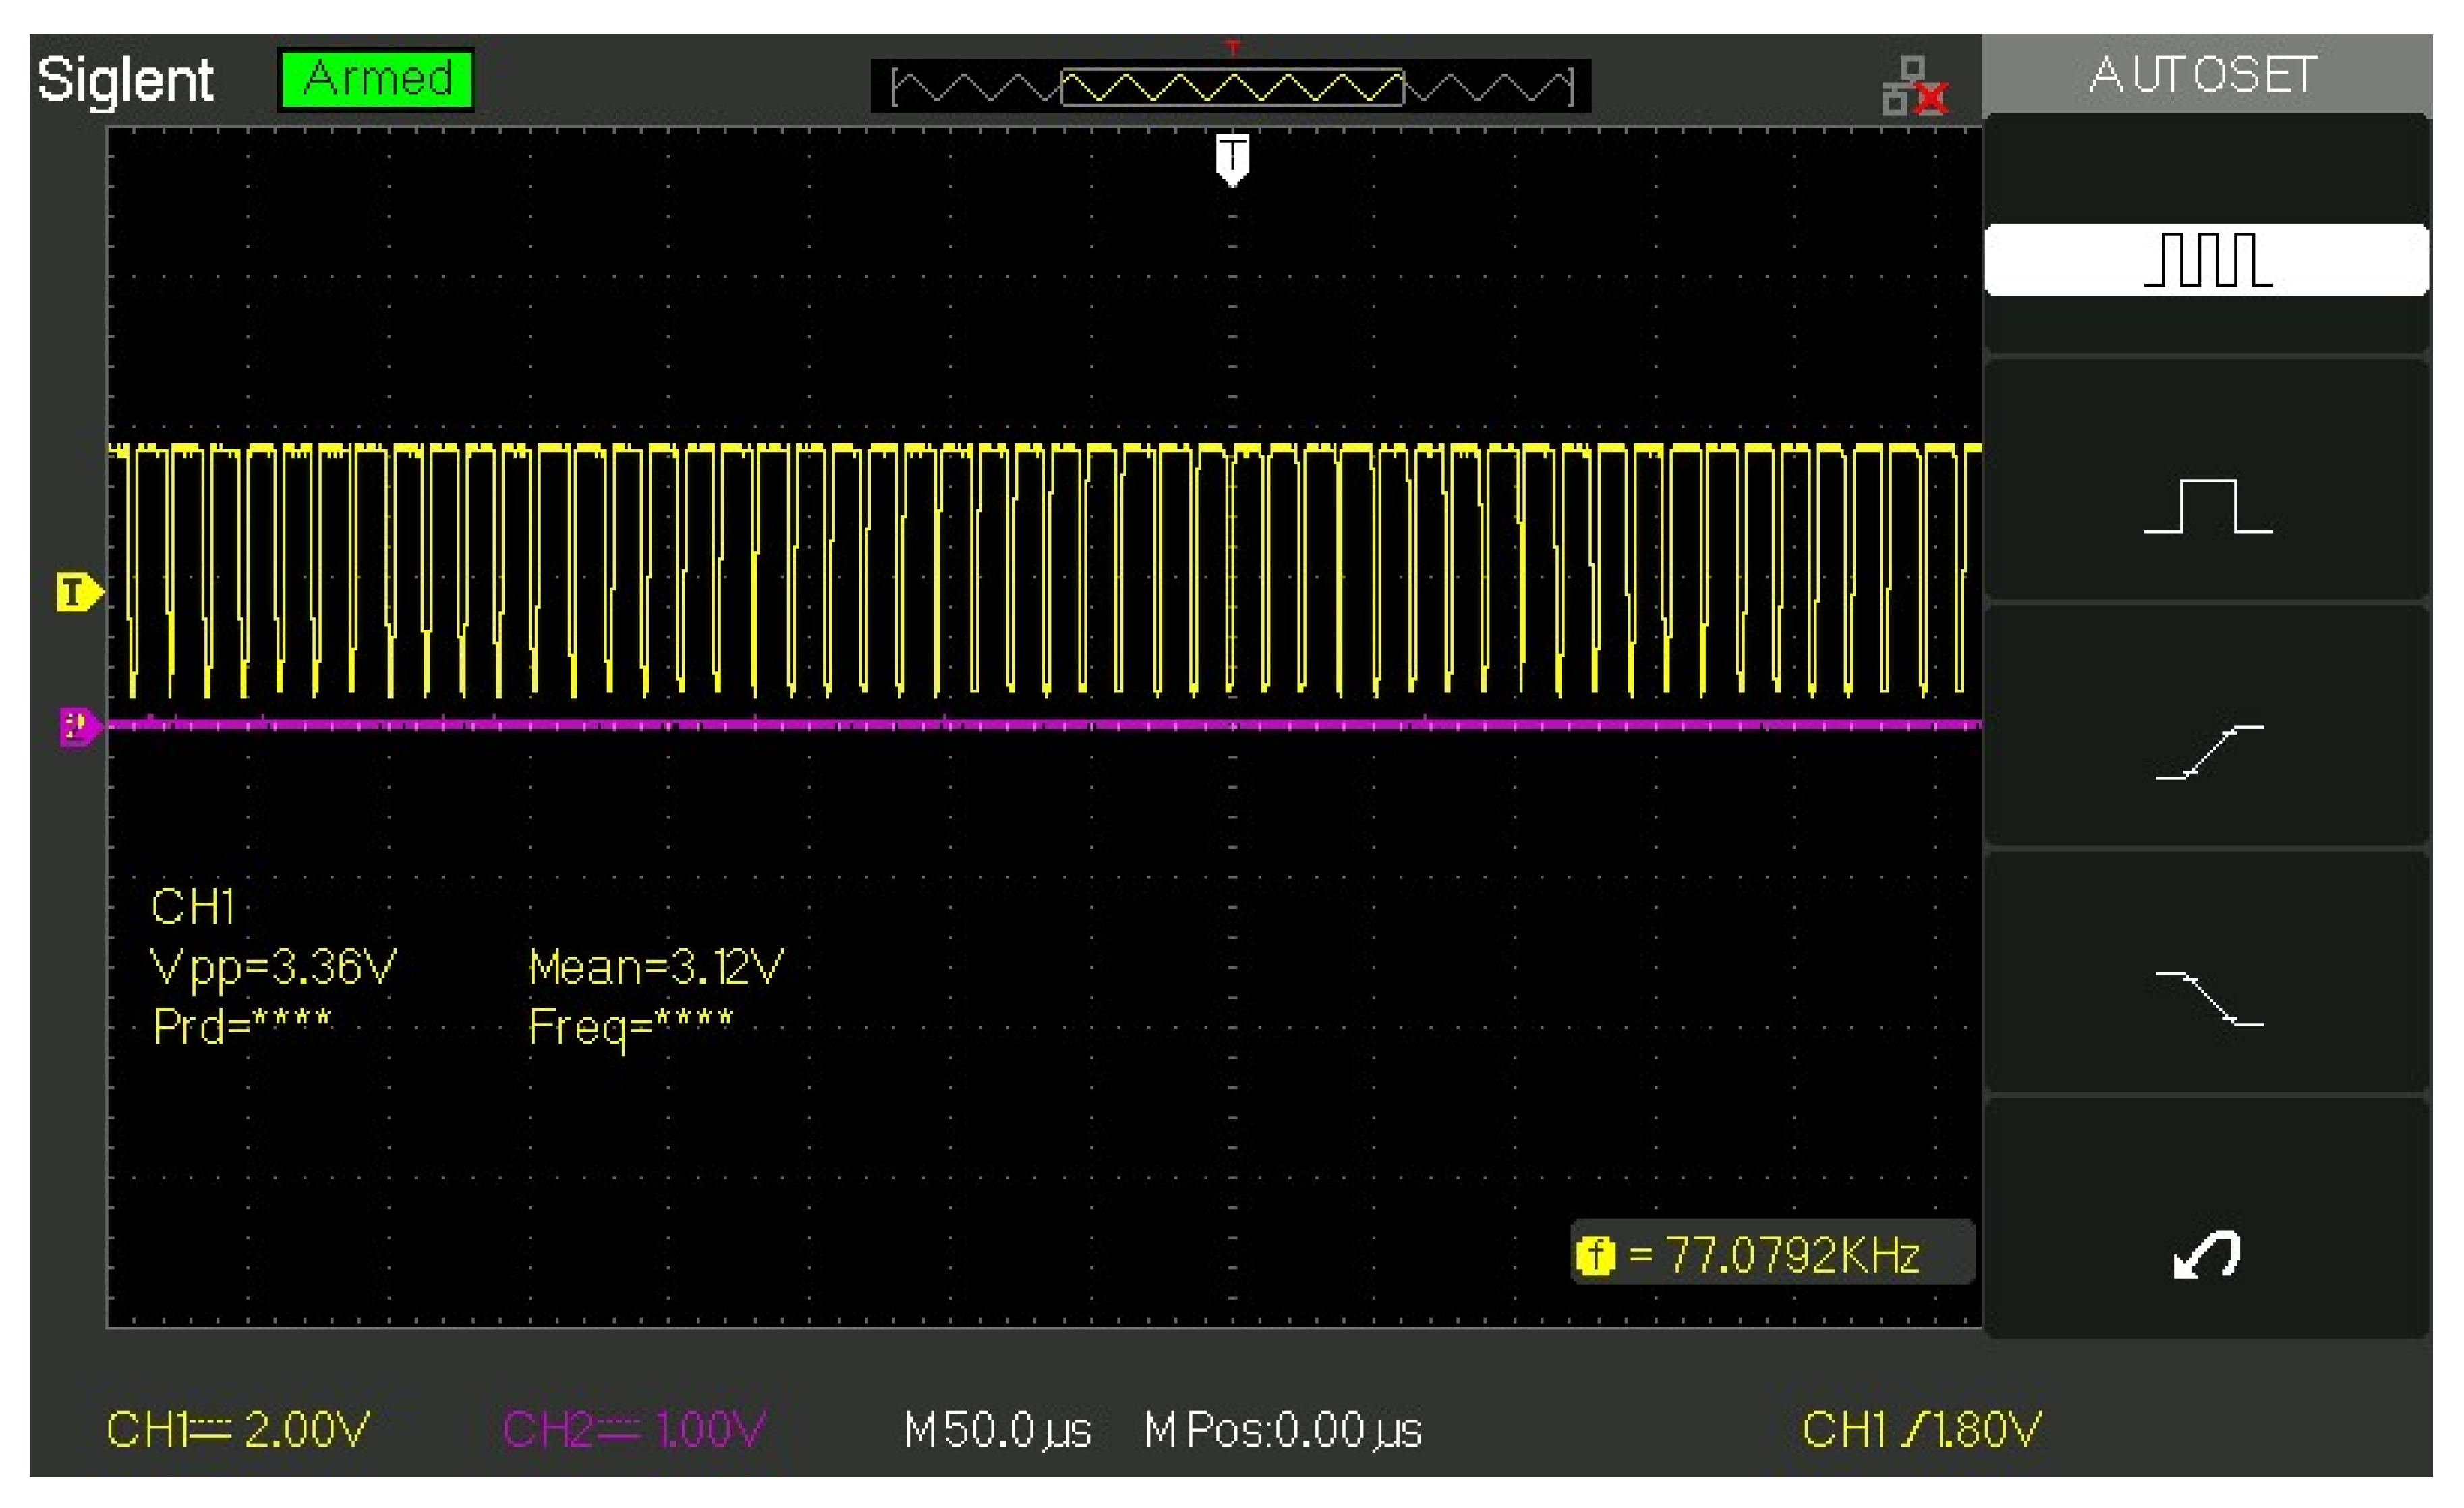
Task: Click the M 50.0µs timebase readout
Action: tap(997, 1429)
